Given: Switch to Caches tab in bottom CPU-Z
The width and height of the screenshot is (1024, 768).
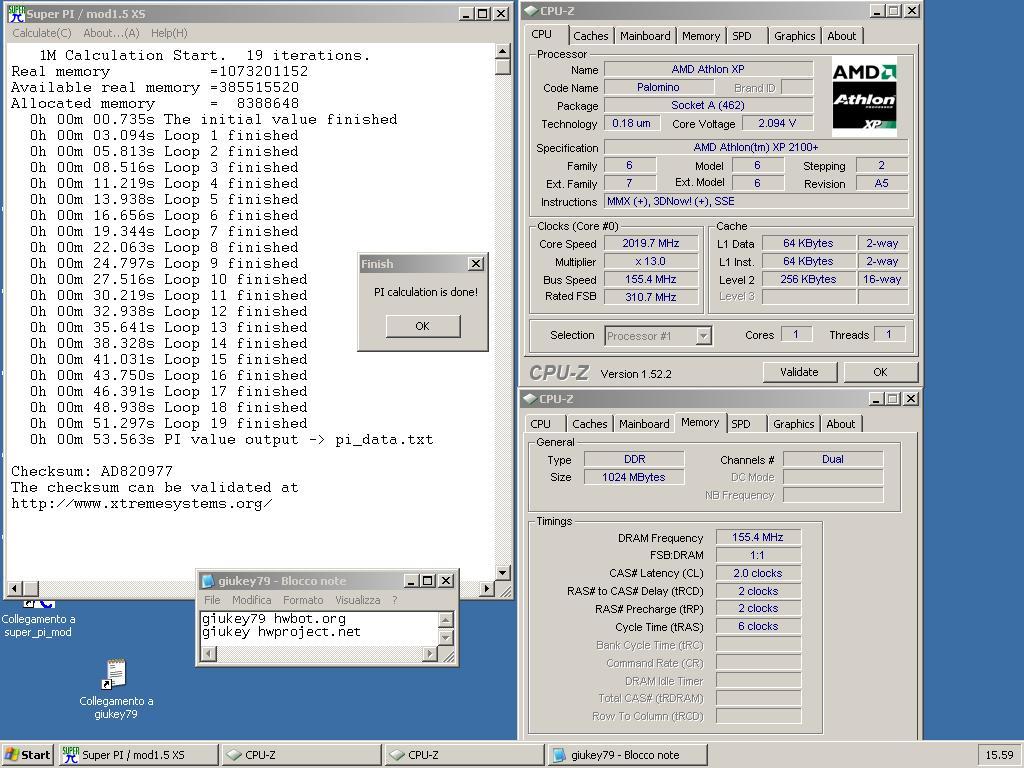Looking at the screenshot, I should (590, 424).
